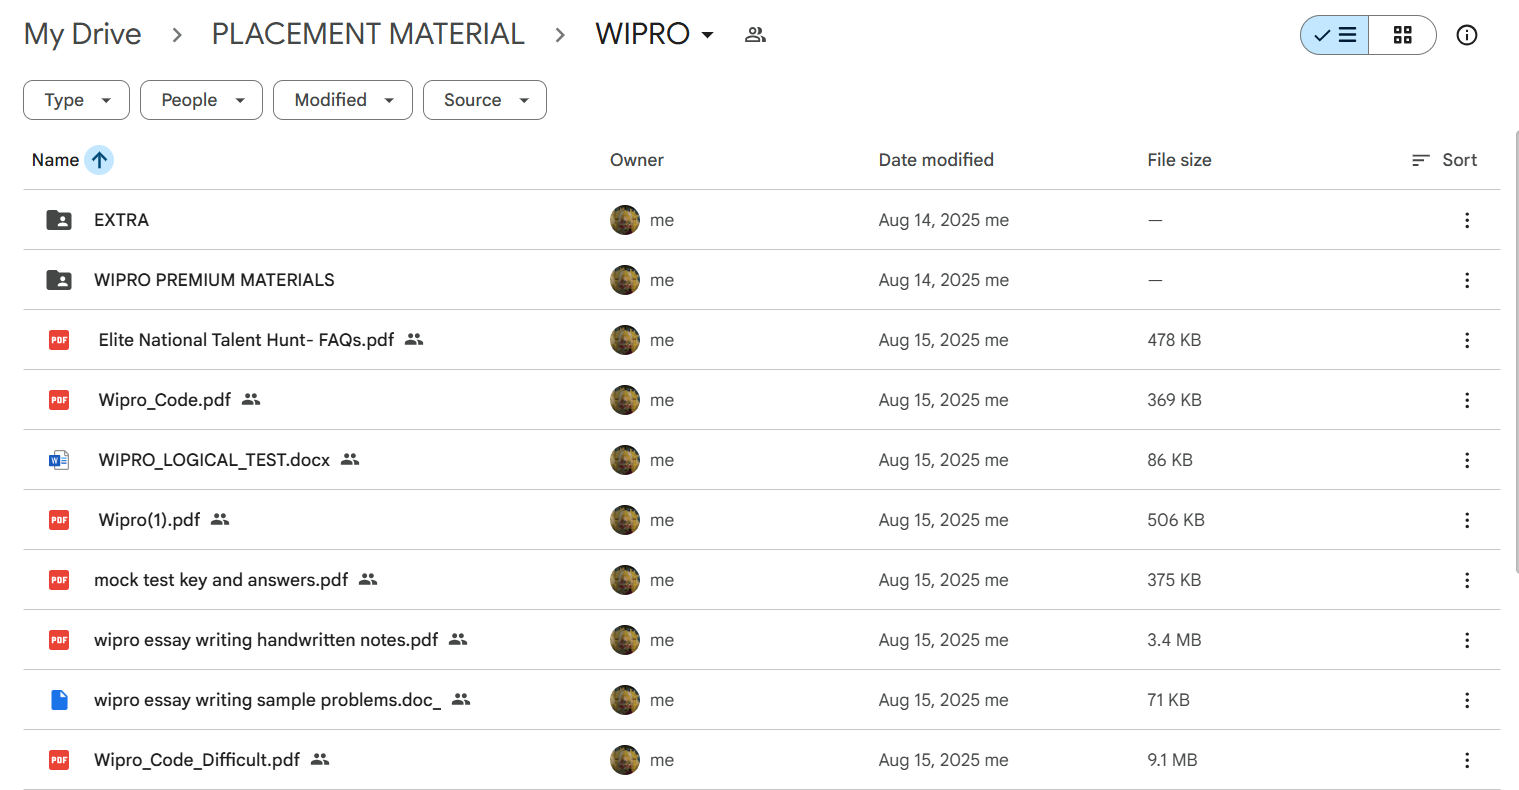Click owner avatar in Wipro_Code_Difficult.pdf row

click(x=625, y=760)
